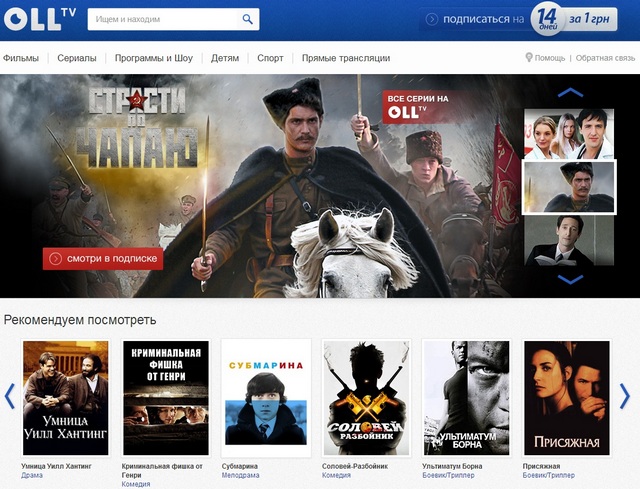Image resolution: width=640 pixels, height=489 pixels.
Task: Open the Сериалы menu
Action: coord(77,58)
